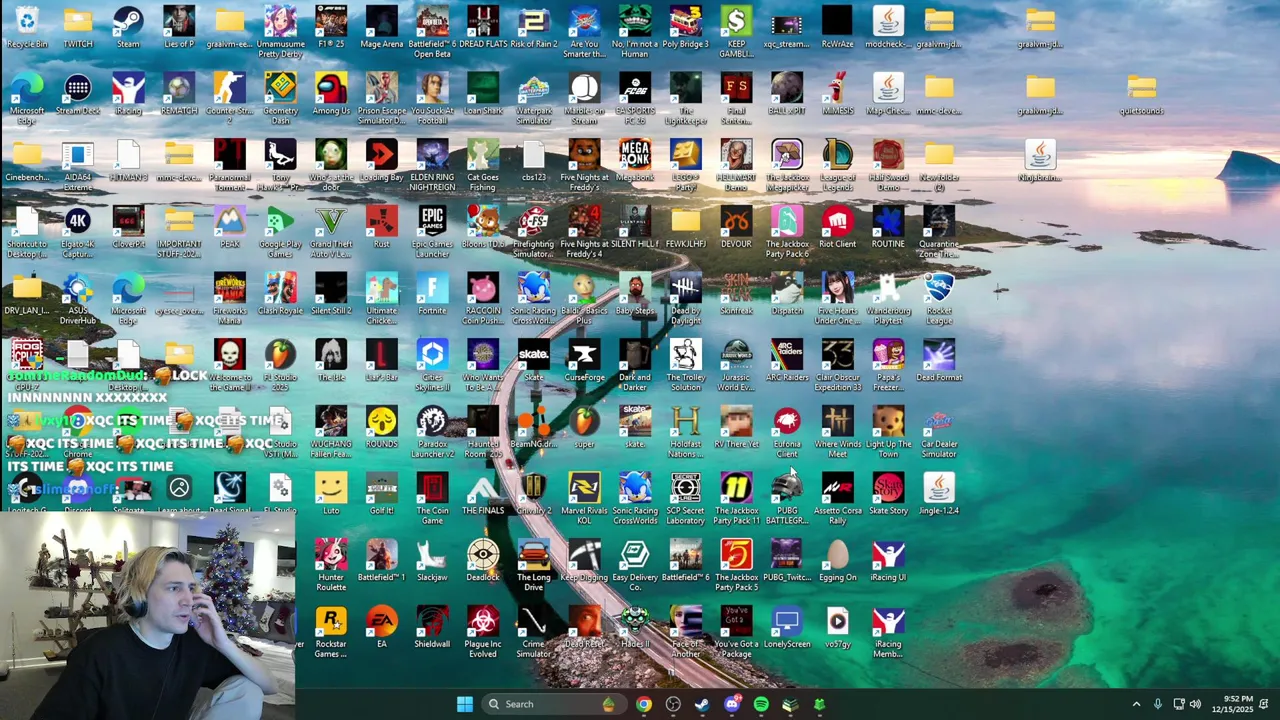1280x720 pixels.
Task: Select the BeamNG.drive desktop icon
Action: point(534,428)
